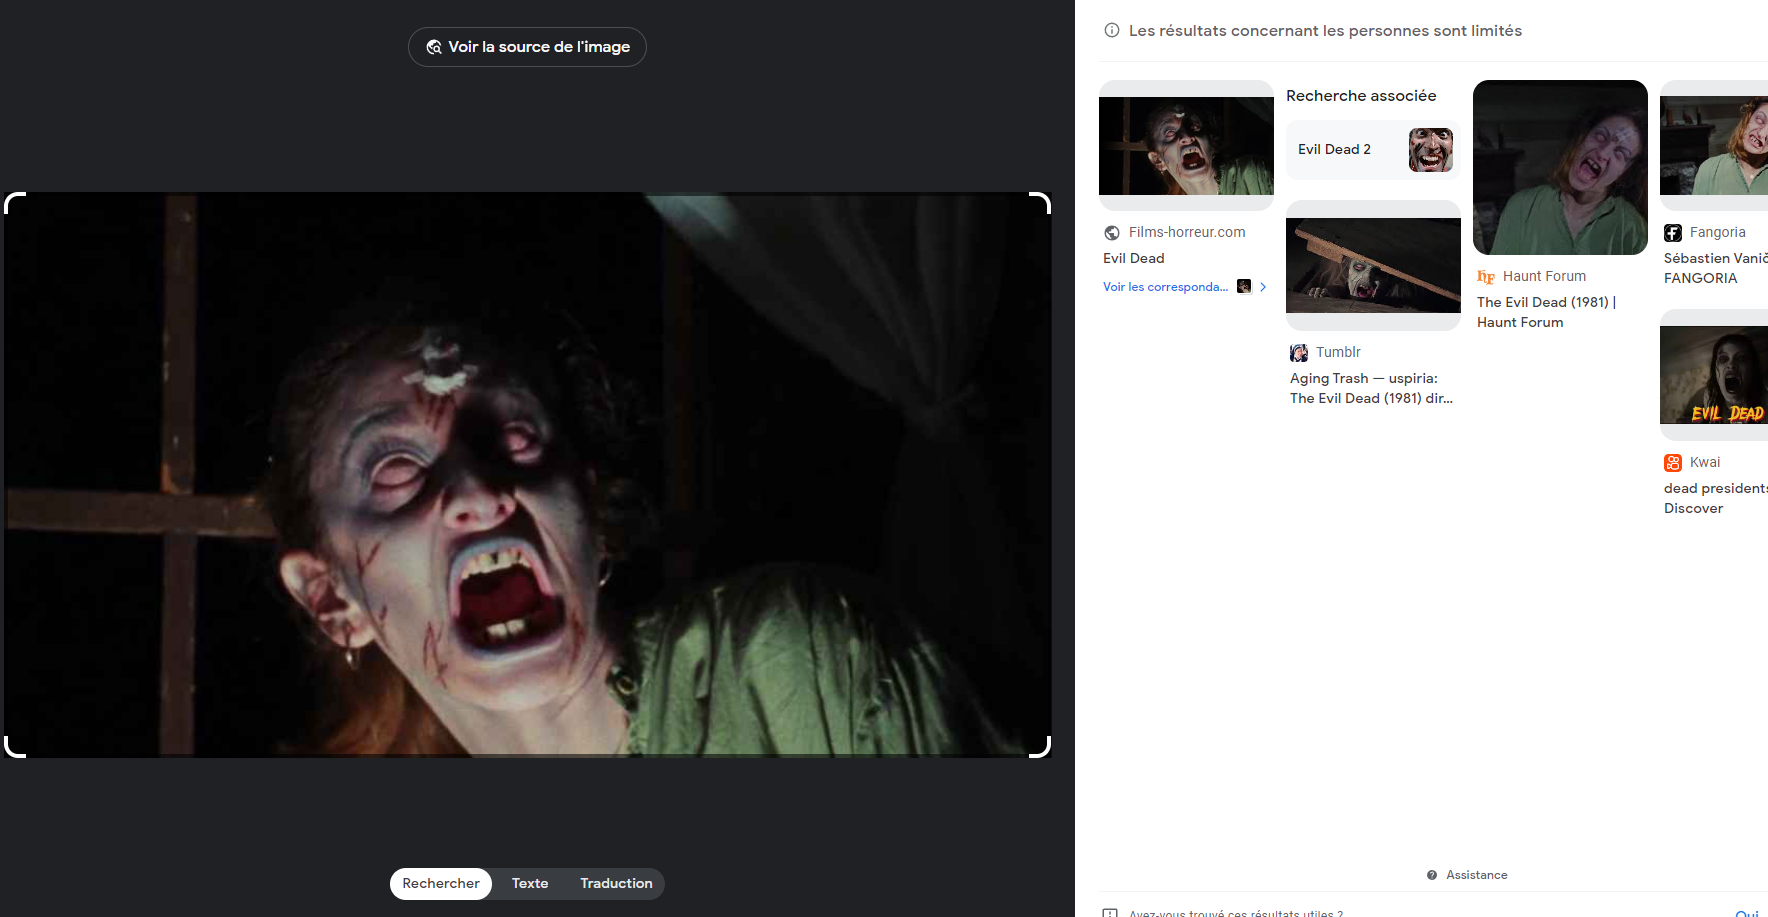
Task: Open the Films-horreur.com result thumbnail
Action: click(x=1186, y=145)
